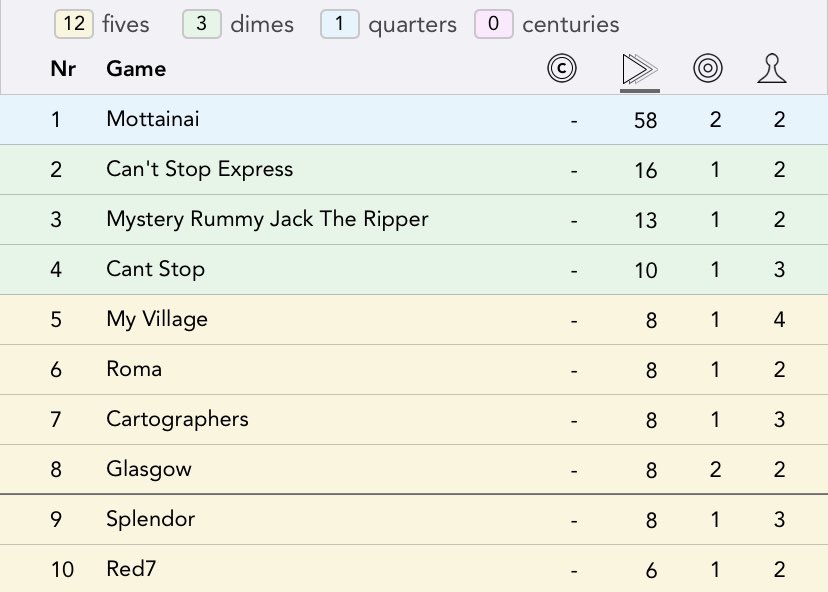This screenshot has height=592, width=828.
Task: Click the dimes label
Action: coord(262,24)
